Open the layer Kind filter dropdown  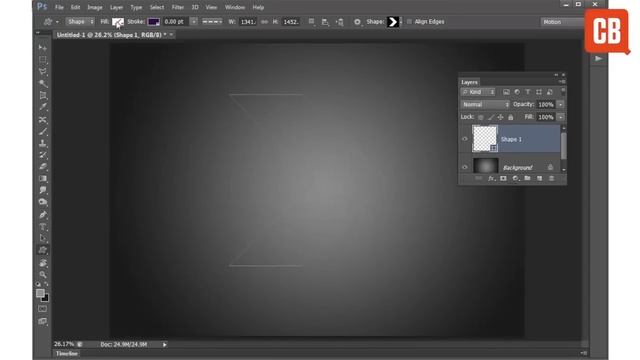click(478, 92)
